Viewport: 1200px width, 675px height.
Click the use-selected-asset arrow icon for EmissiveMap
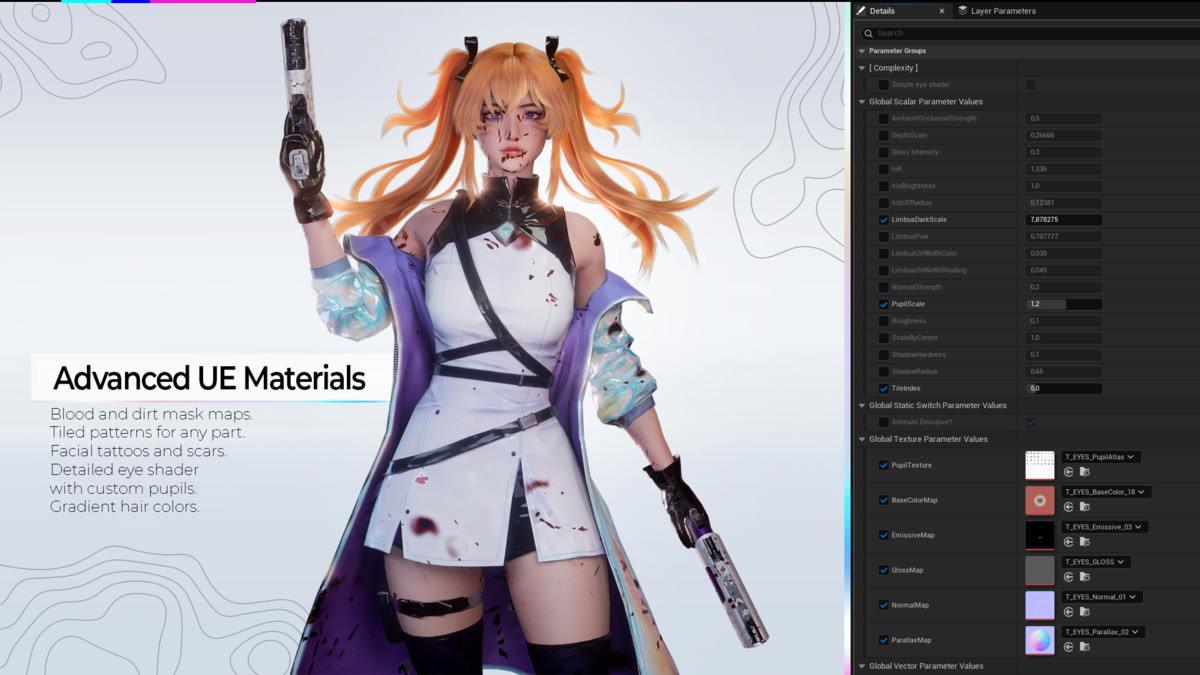(x=1069, y=542)
